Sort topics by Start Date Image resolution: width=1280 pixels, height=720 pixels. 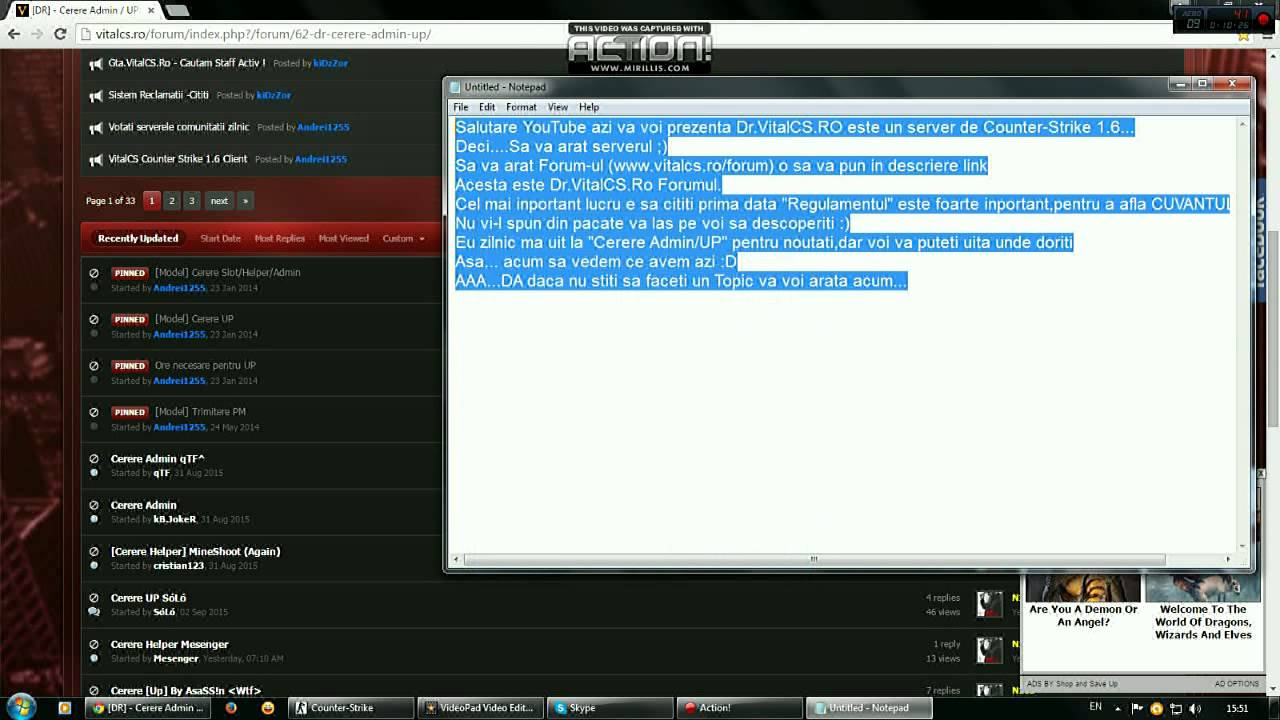(220, 238)
